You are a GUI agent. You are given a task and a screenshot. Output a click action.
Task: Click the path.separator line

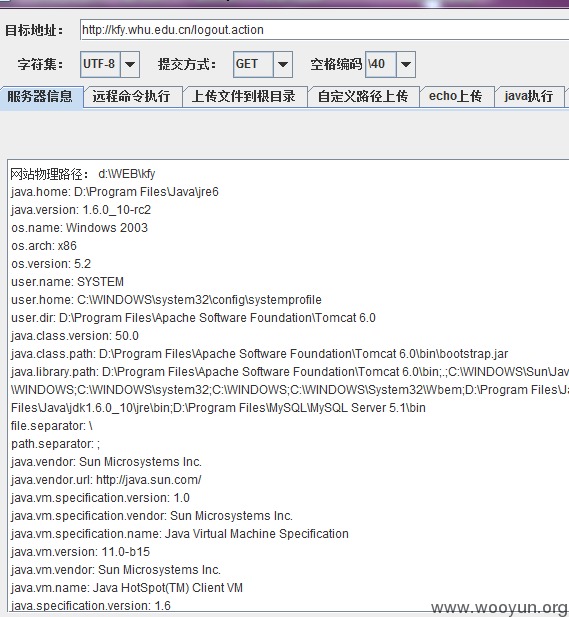[x=55, y=444]
